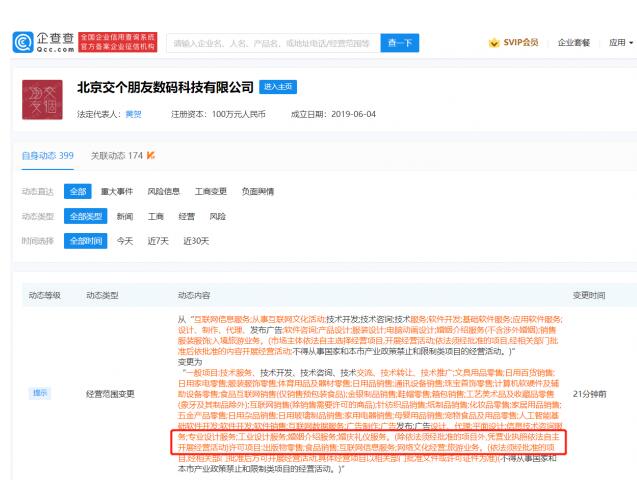This screenshot has height=480, width=637.
Task: Switch to the 关联动态 174 tab
Action: click(x=117, y=156)
